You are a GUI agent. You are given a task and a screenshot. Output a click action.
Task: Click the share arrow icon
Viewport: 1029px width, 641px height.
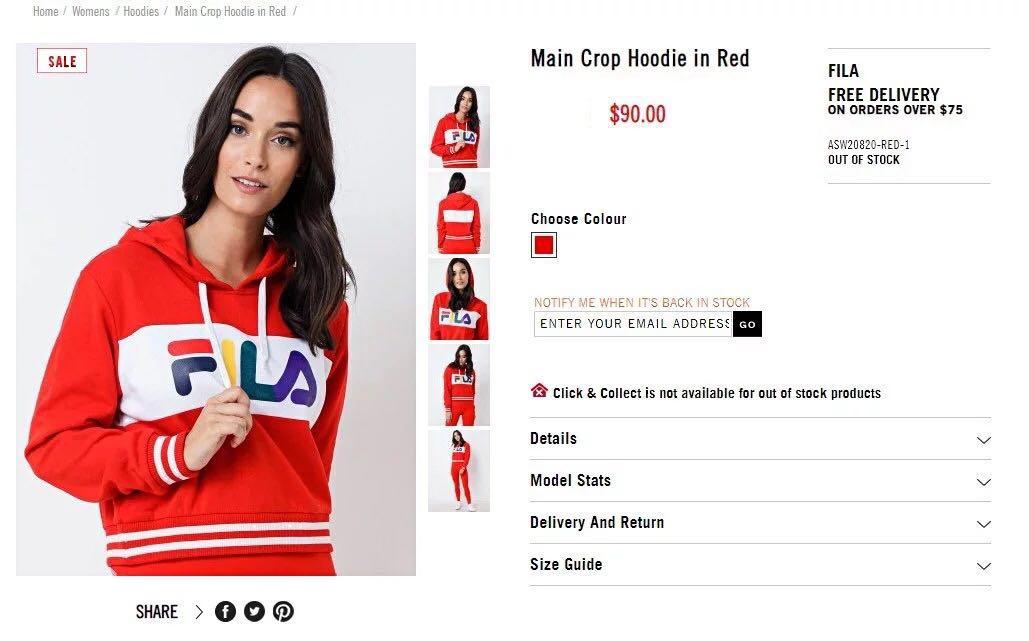point(199,612)
